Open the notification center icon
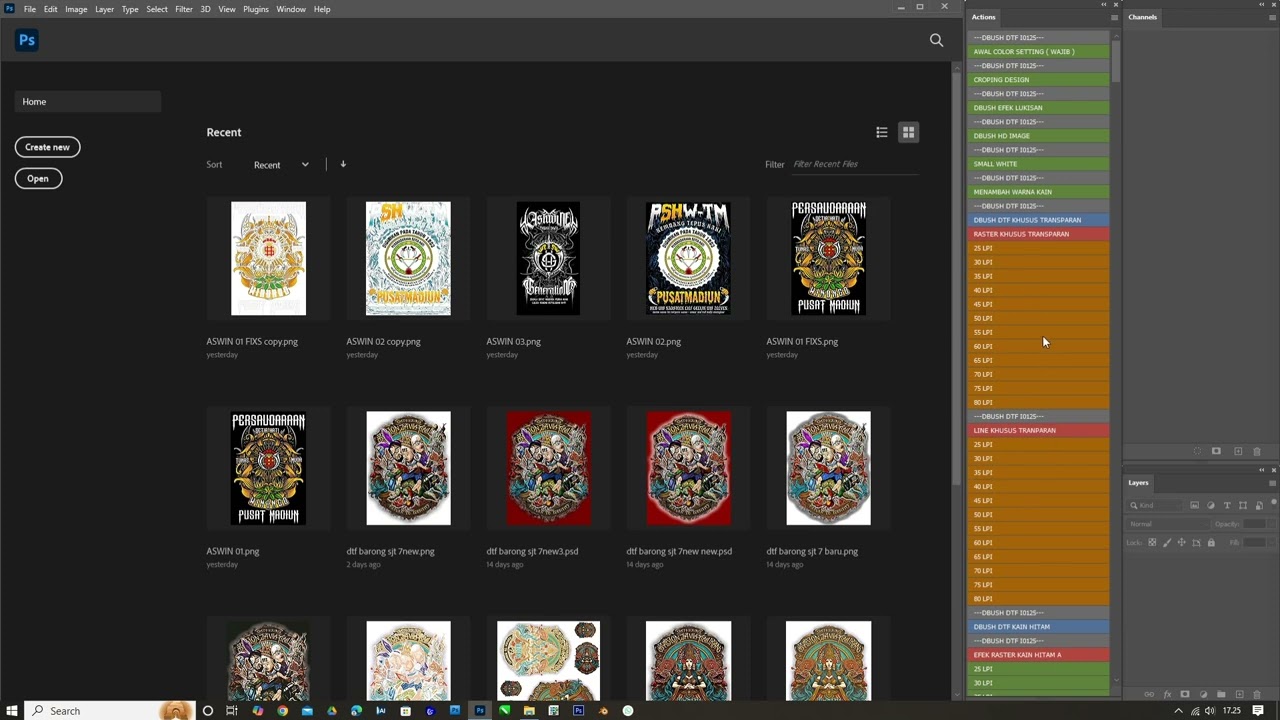The height and width of the screenshot is (720, 1280). 1257,710
